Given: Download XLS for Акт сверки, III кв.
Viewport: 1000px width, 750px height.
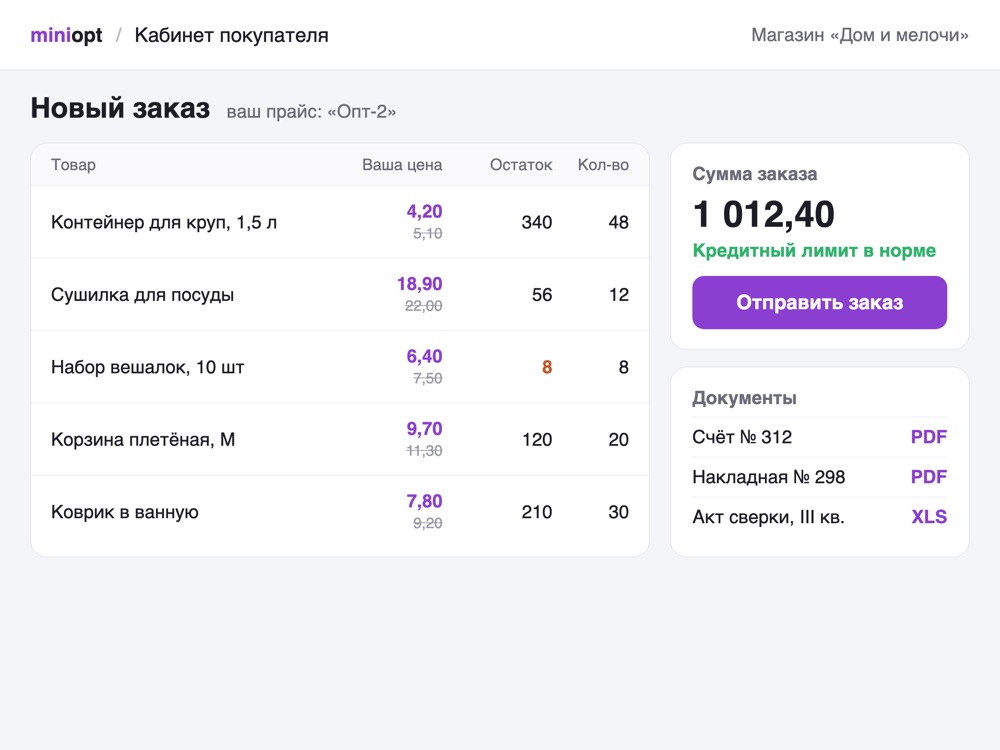Looking at the screenshot, I should click(x=929, y=517).
